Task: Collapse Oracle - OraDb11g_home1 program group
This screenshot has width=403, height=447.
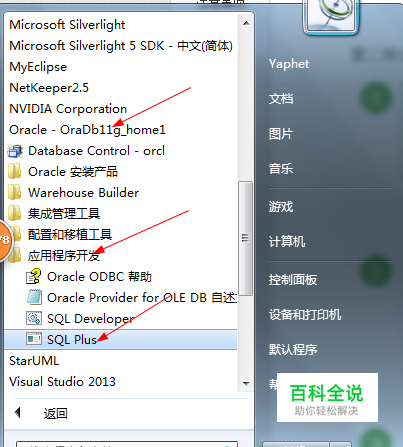Action: click(87, 130)
